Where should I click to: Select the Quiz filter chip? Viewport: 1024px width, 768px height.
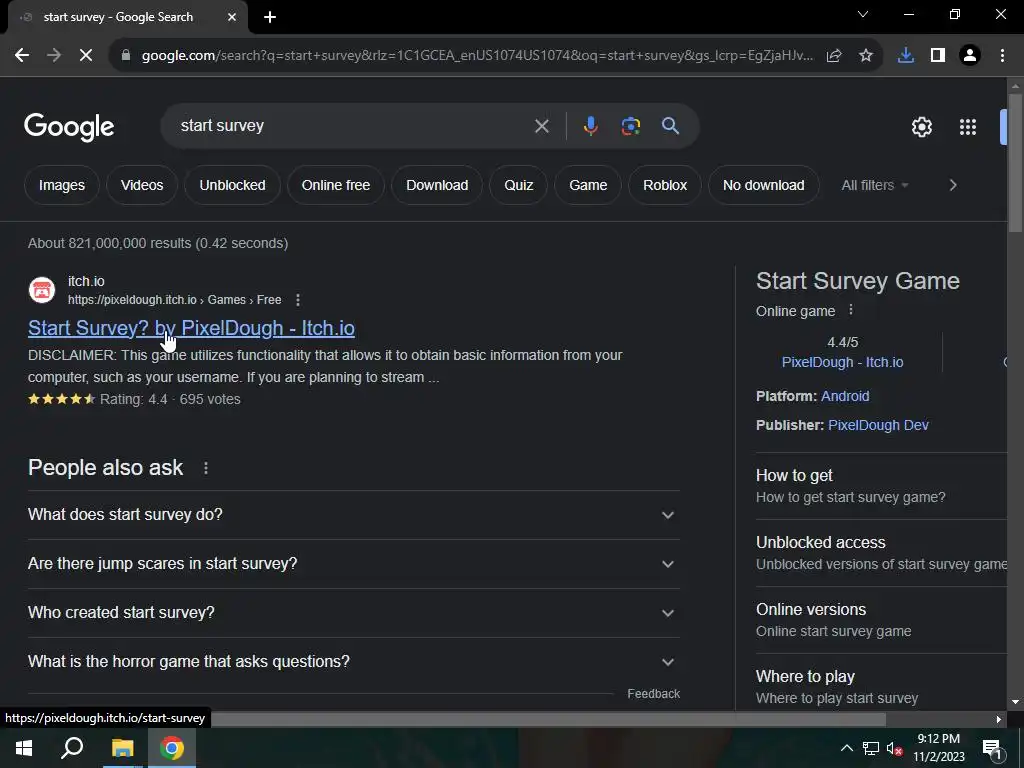[519, 185]
